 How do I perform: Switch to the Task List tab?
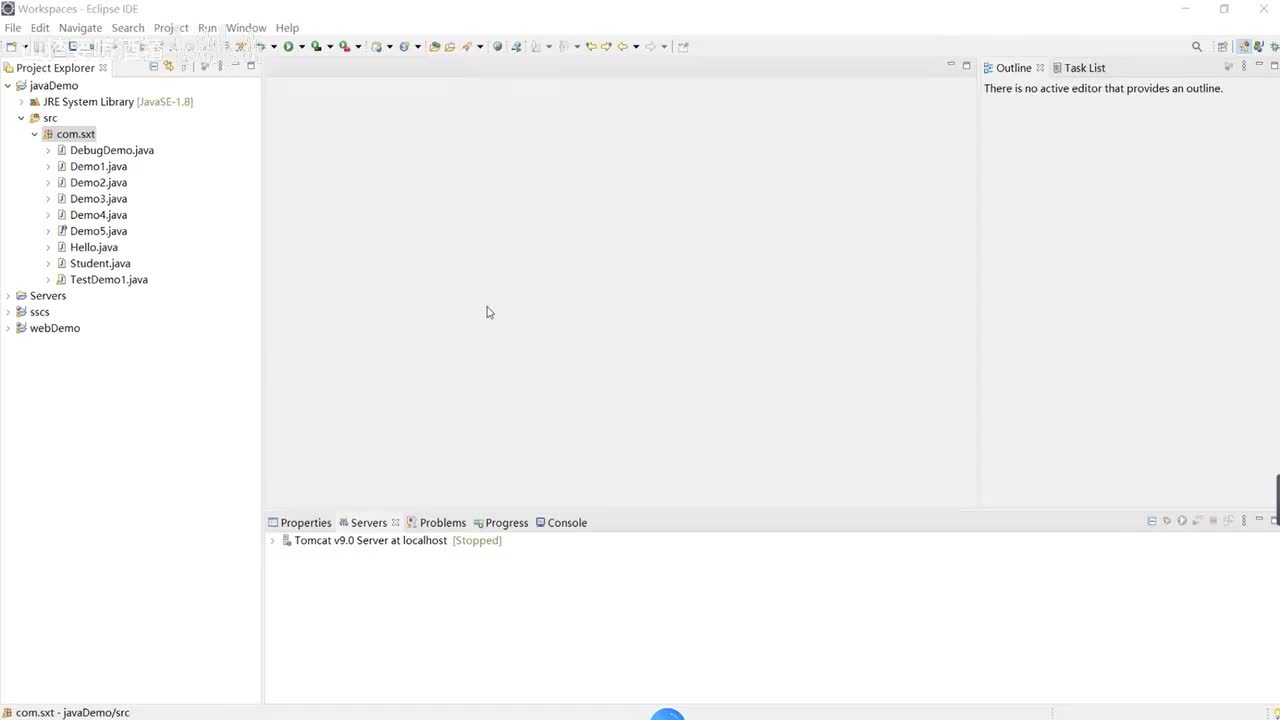(x=1078, y=68)
